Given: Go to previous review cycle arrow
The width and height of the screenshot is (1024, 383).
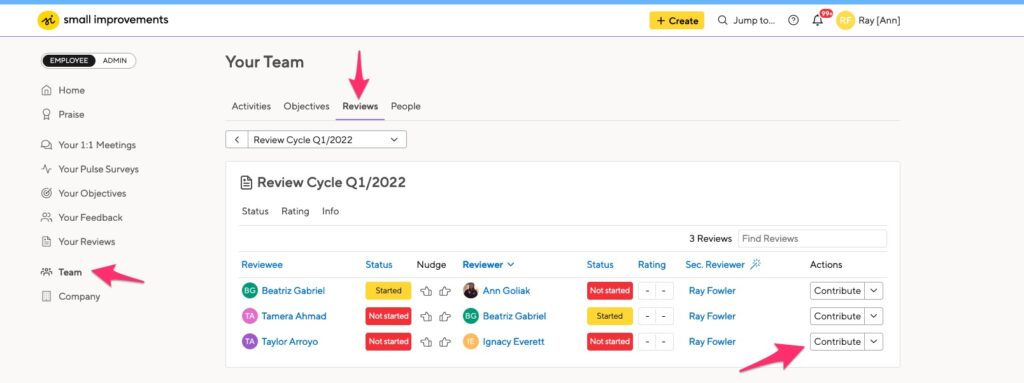Looking at the screenshot, I should [236, 140].
